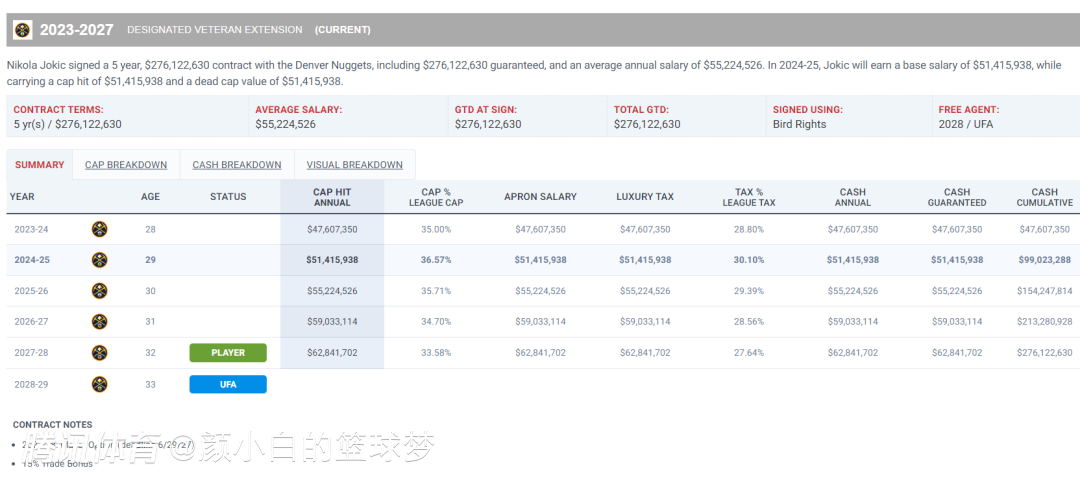Click the Nuggets team icon for 2023-24 row
The image size is (1080, 483).
pos(100,229)
